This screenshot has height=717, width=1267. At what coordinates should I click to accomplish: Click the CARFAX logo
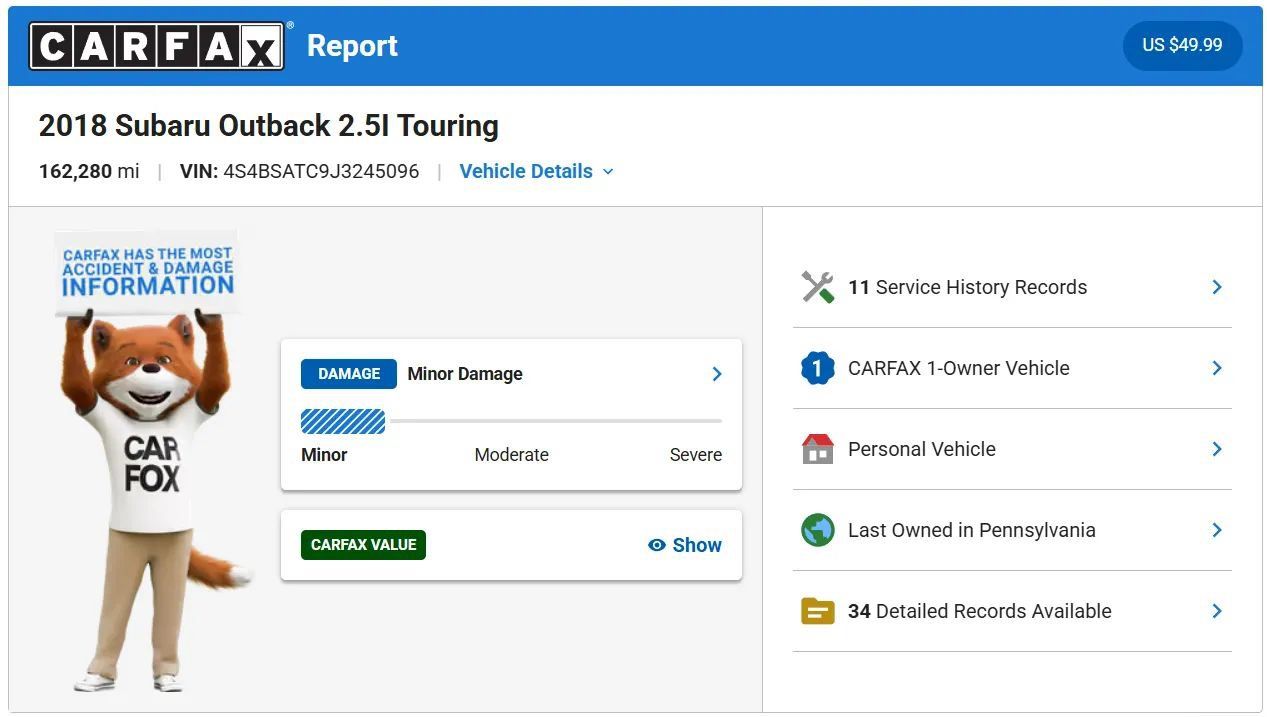tap(157, 46)
